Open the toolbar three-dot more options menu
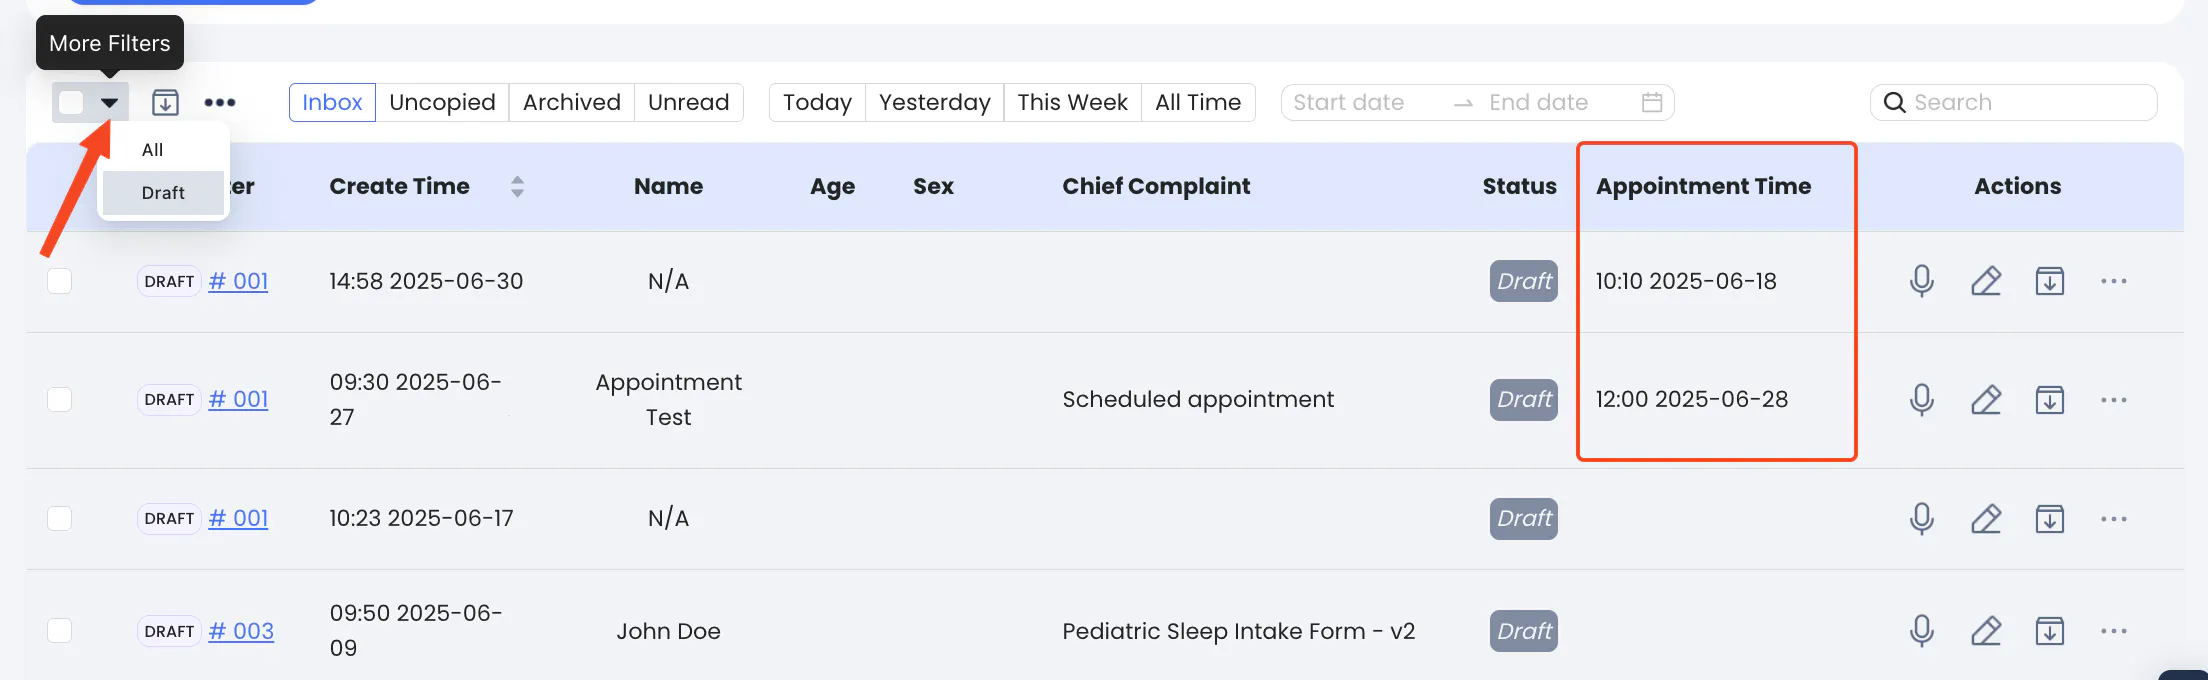2208x680 pixels. tap(220, 102)
